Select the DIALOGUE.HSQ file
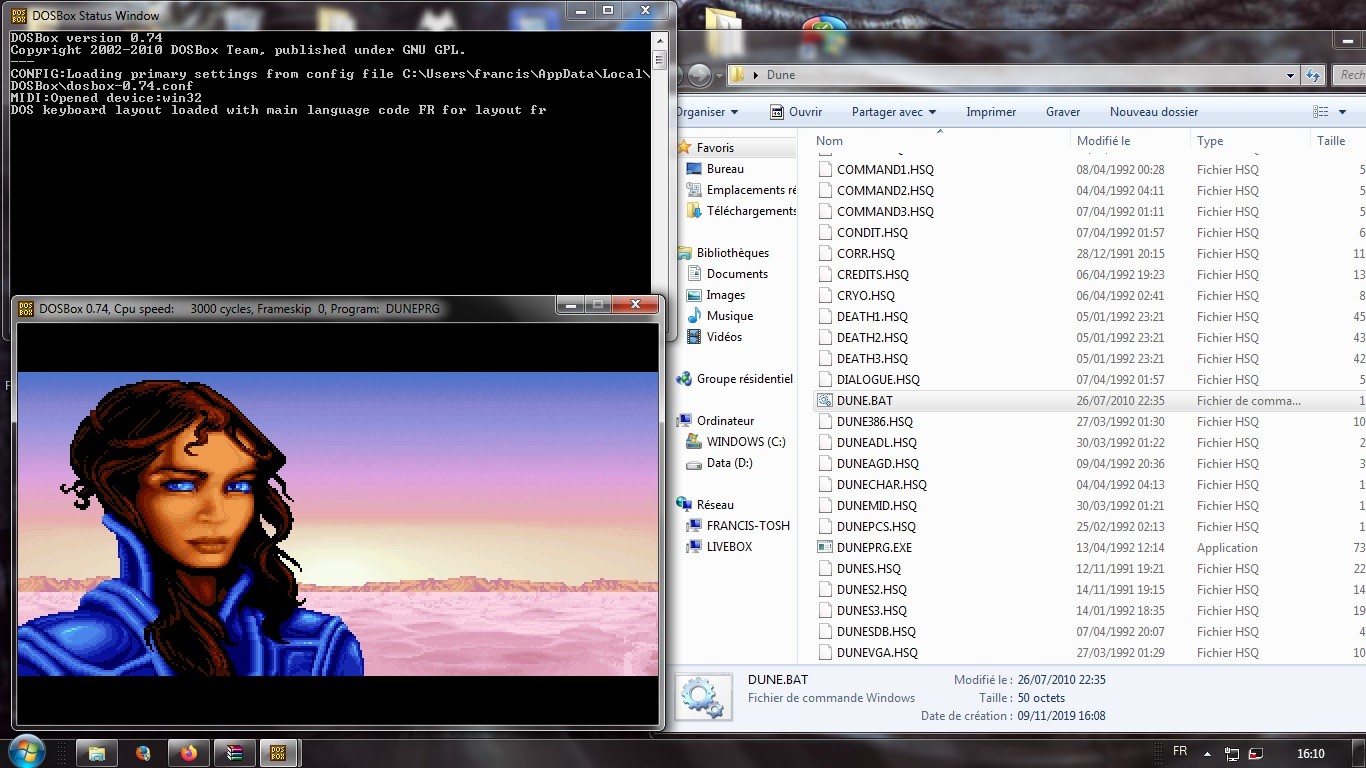This screenshot has height=768, width=1366. click(x=1088, y=379)
